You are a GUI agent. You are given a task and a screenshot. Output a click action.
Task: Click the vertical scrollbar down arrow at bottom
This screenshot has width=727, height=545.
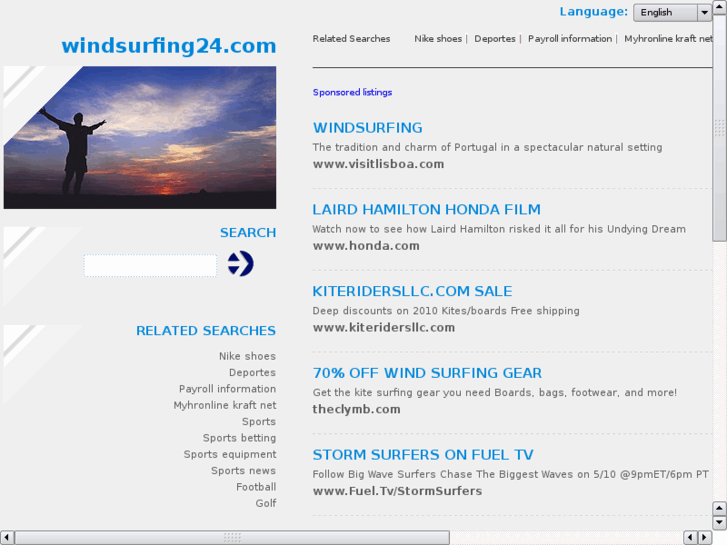click(x=720, y=522)
